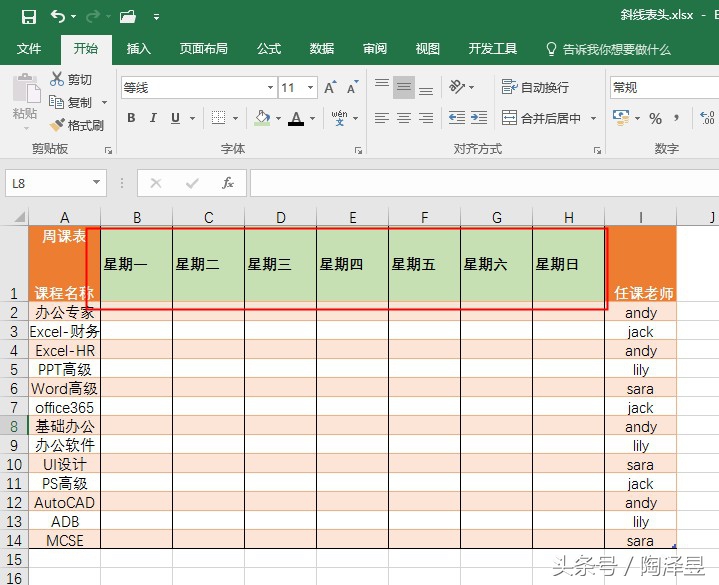The image size is (719, 585).
Task: Switch to the 视图 (View) tab
Action: (x=427, y=49)
